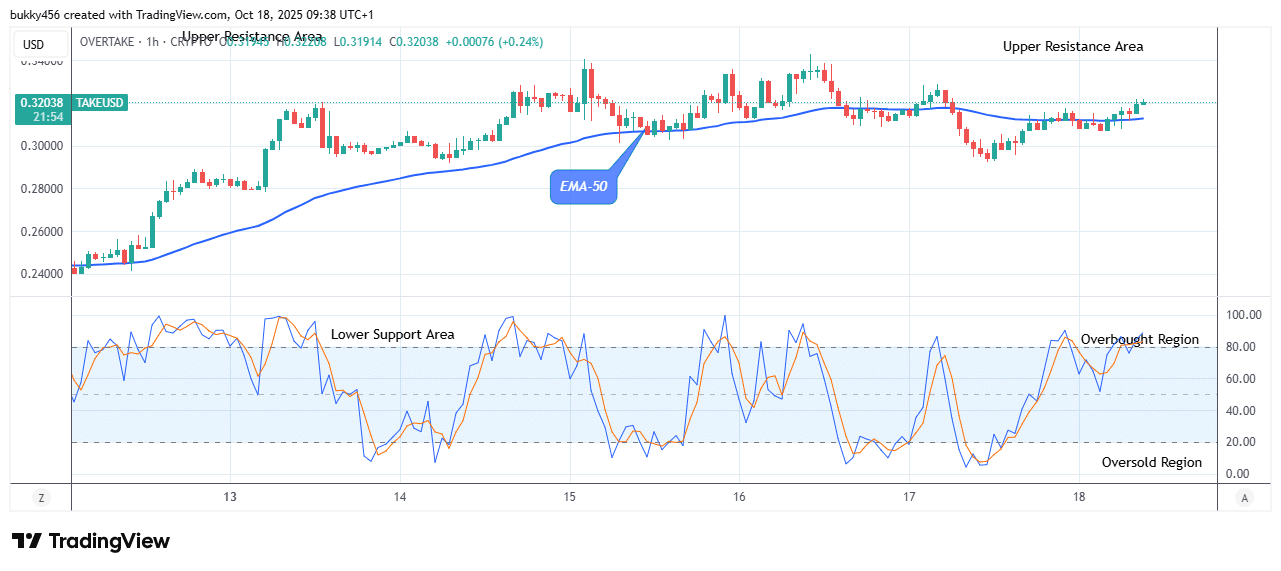The height and width of the screenshot is (571, 1281).
Task: Click the A auto-scale icon button
Action: pos(1244,497)
